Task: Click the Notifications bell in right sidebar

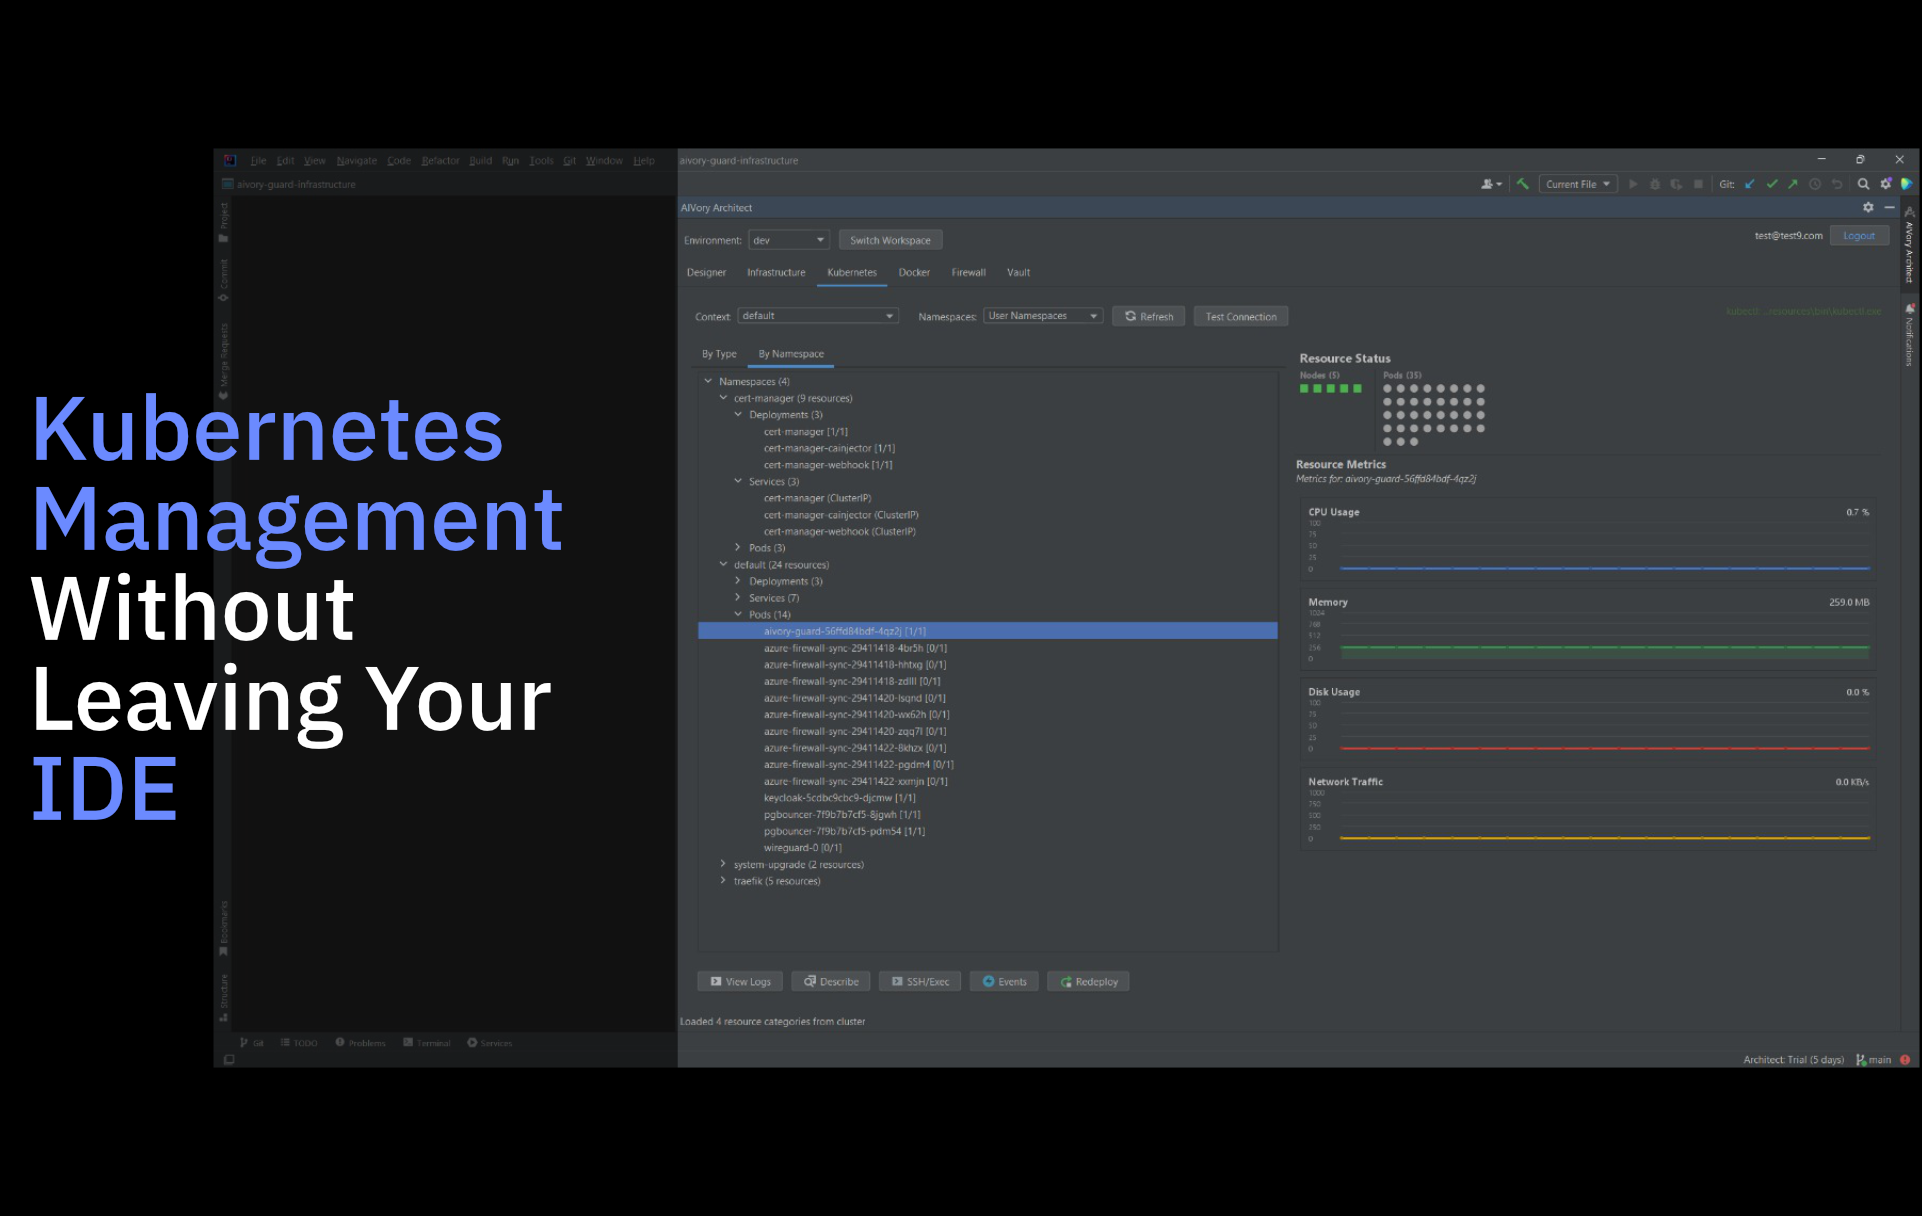Action: 1909,309
